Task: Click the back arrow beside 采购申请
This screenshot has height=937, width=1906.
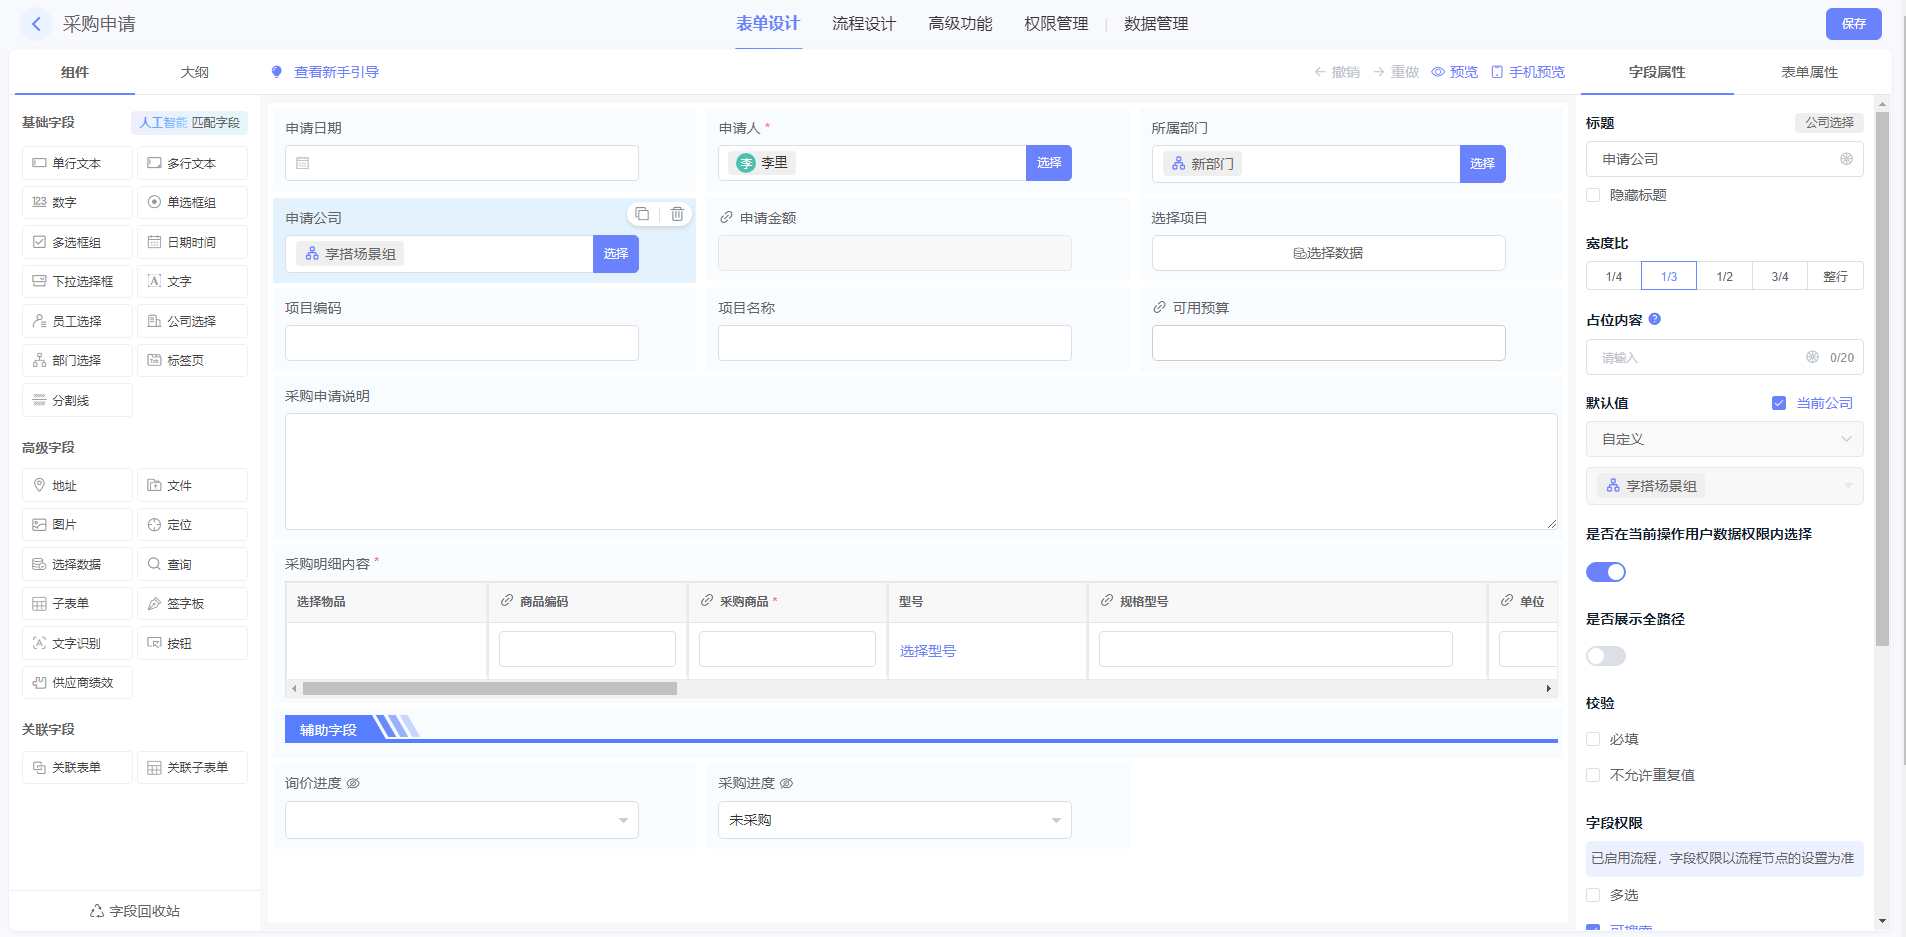Action: (36, 24)
